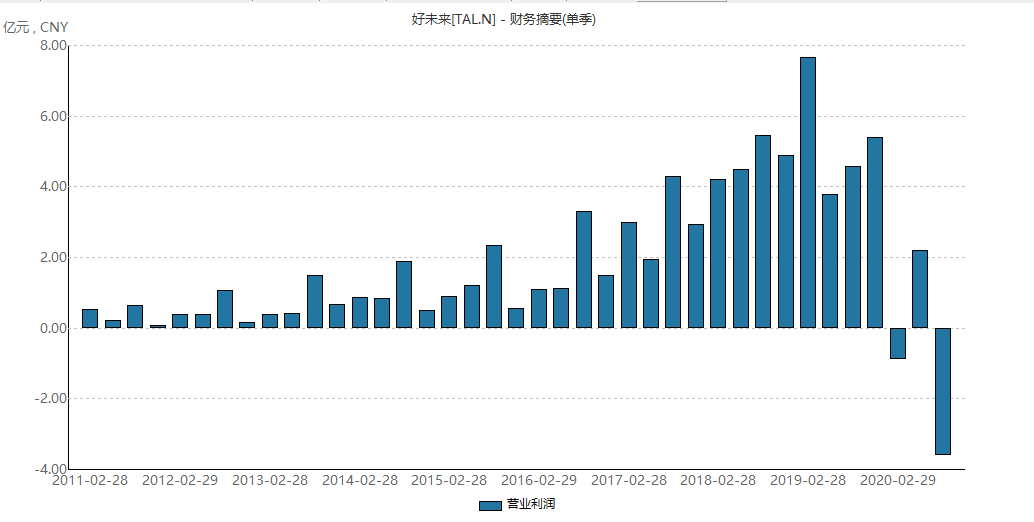Viewport: 1034px width, 522px height.
Task: Click the 6.00 y-axis label
Action: tap(54, 116)
